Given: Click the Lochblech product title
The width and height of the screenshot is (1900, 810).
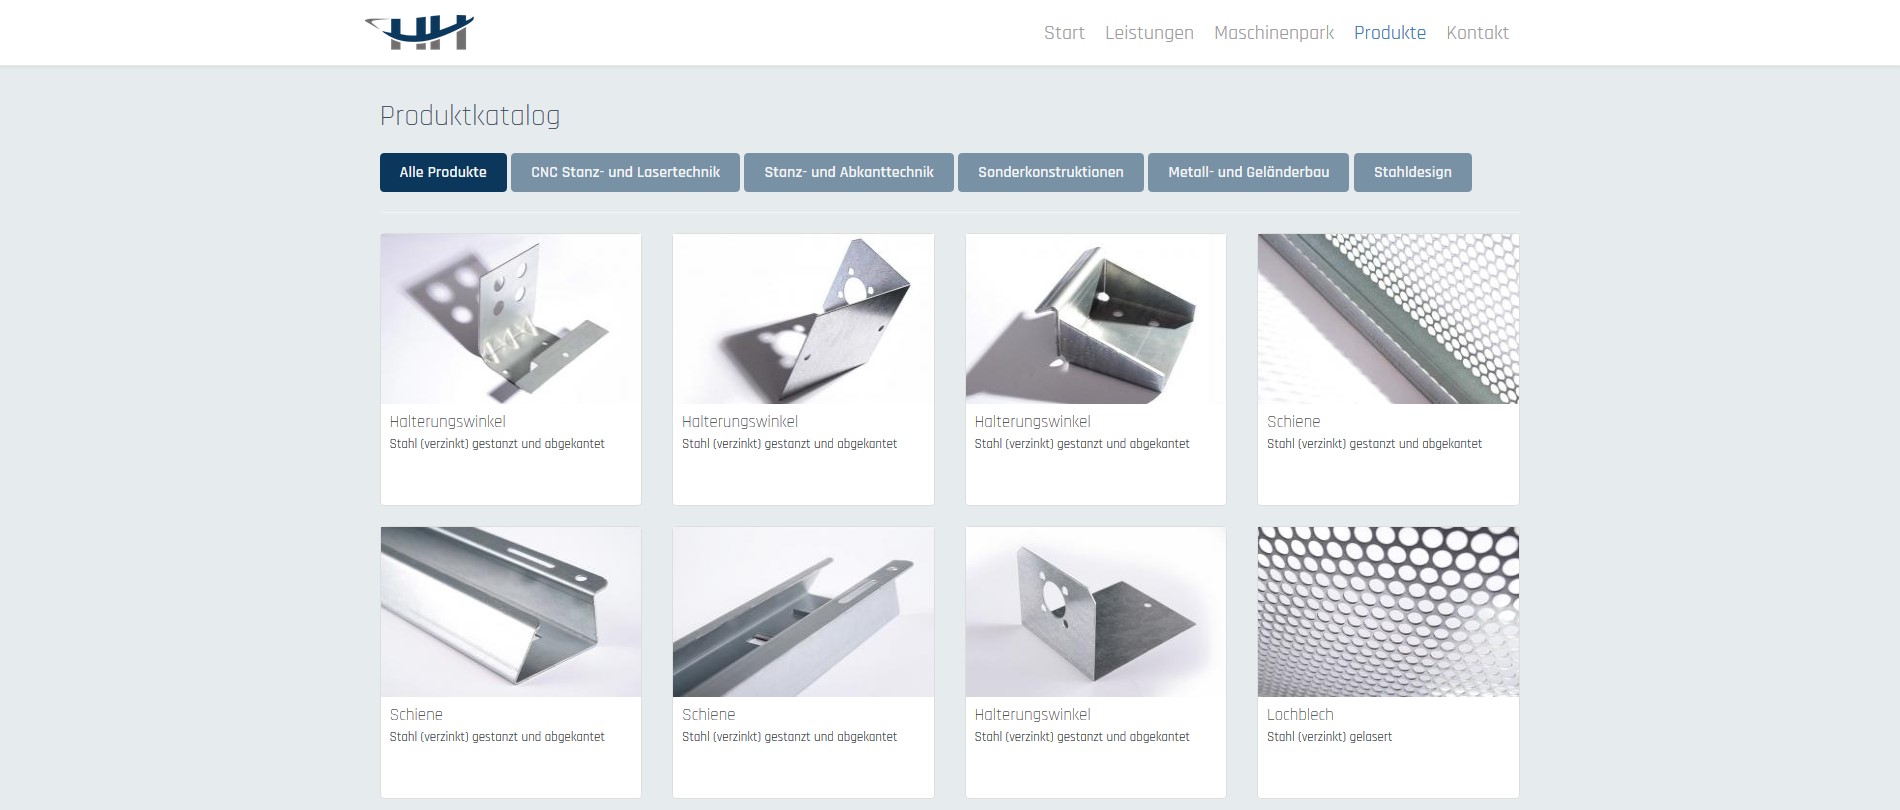Looking at the screenshot, I should (x=1300, y=715).
